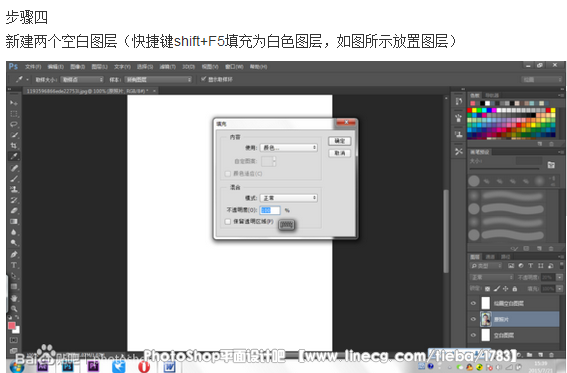This screenshot has width=567, height=373.
Task: Hide the selected photo layer
Action: [x=473, y=319]
